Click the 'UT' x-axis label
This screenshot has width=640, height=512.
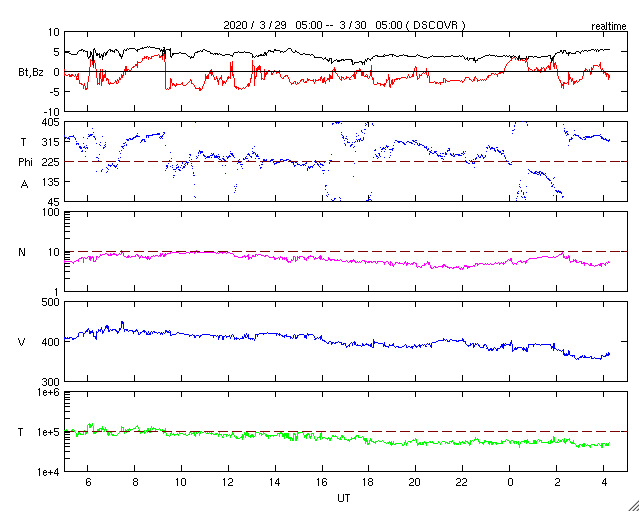tap(344, 498)
